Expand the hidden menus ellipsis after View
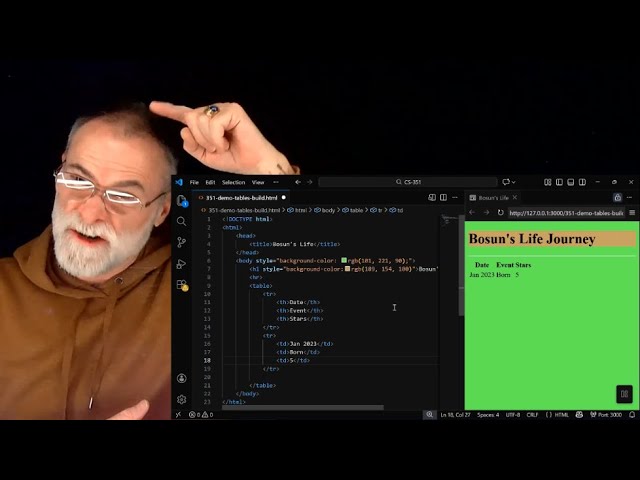Viewport: 640px width, 480px height. tap(276, 182)
